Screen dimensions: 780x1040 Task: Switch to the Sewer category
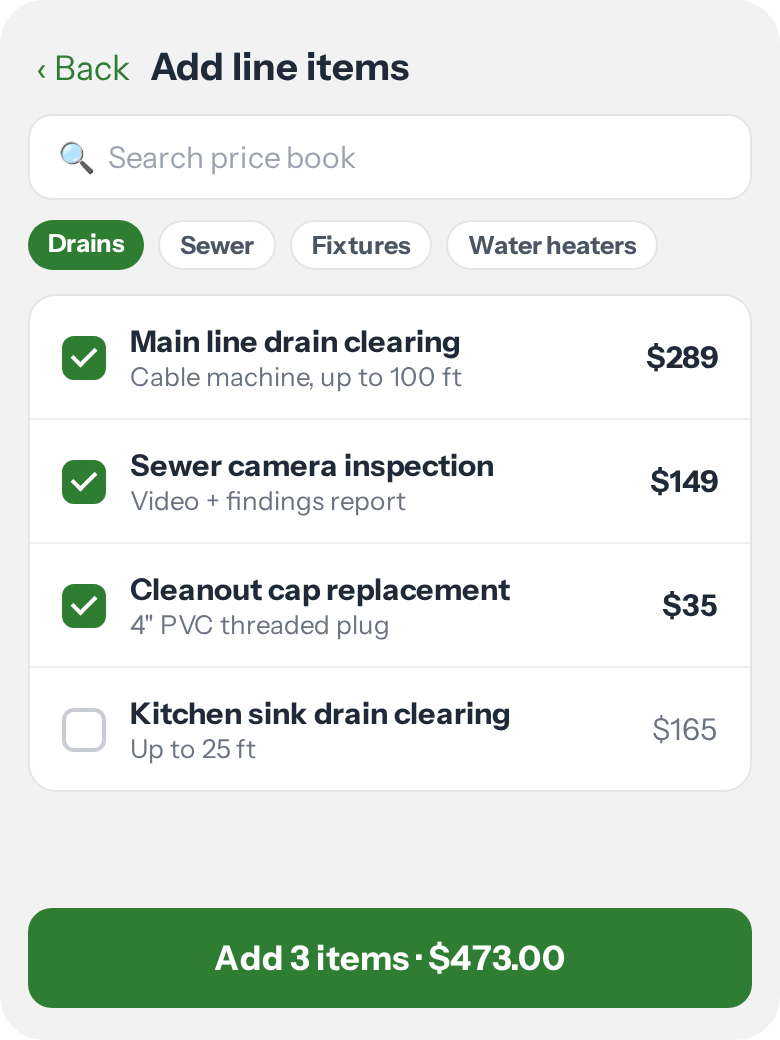217,245
